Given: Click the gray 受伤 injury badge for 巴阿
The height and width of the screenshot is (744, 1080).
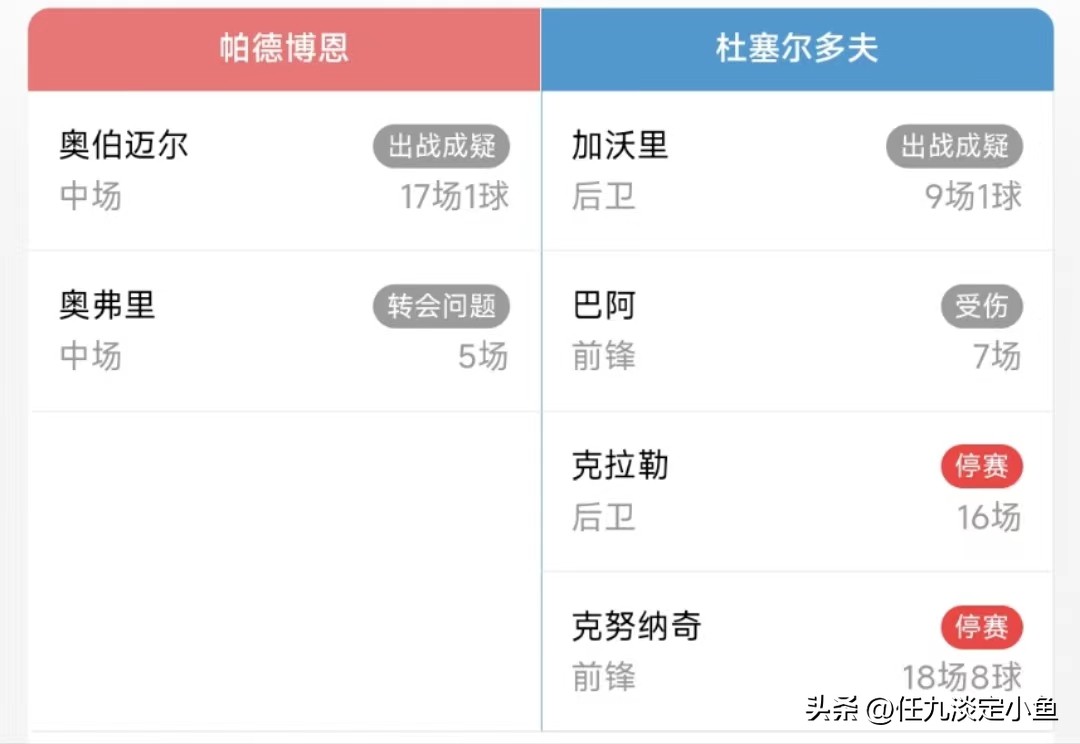Looking at the screenshot, I should click(x=982, y=307).
